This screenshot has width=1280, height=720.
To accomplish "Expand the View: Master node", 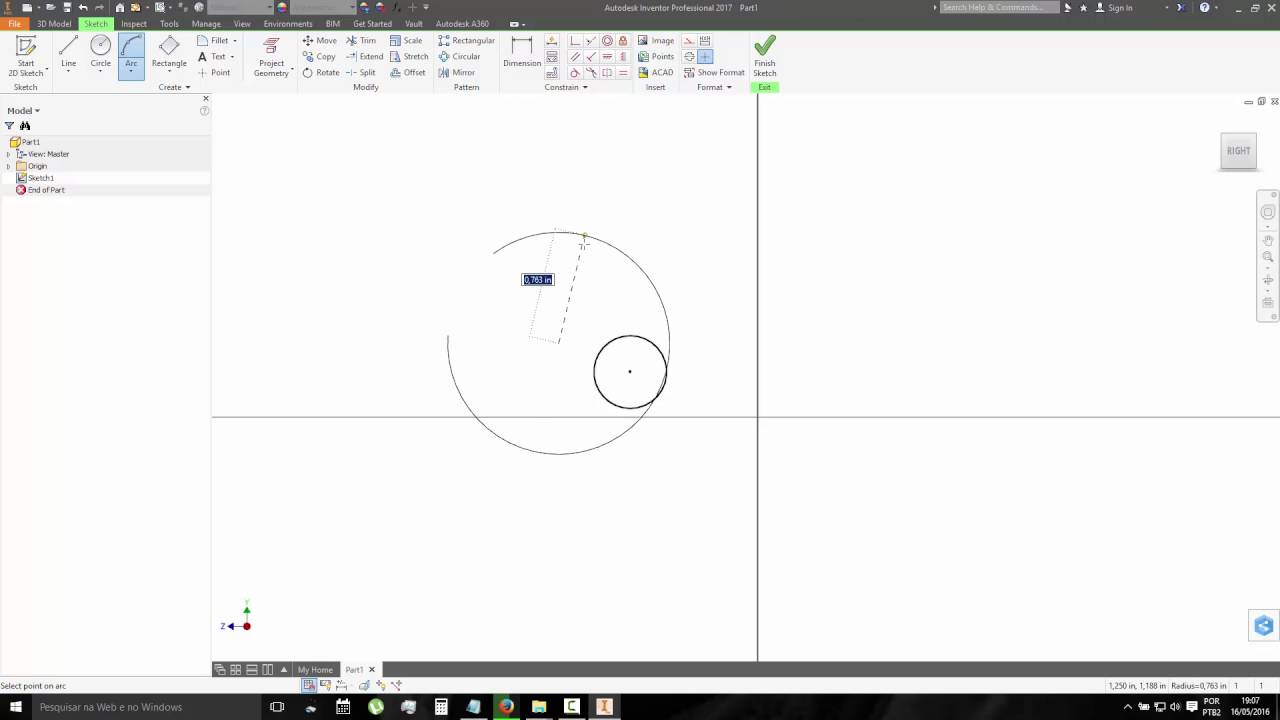I will click(x=9, y=154).
